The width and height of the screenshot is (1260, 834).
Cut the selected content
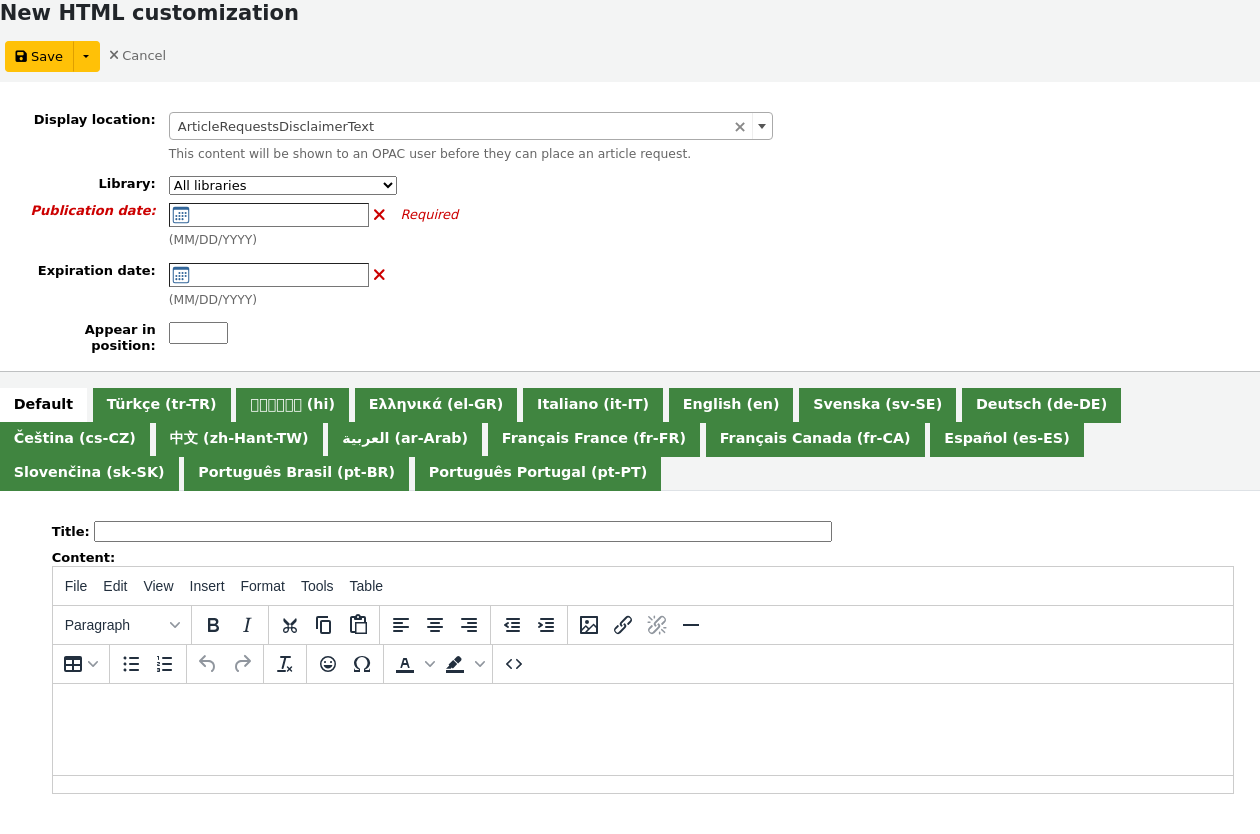(x=289, y=624)
